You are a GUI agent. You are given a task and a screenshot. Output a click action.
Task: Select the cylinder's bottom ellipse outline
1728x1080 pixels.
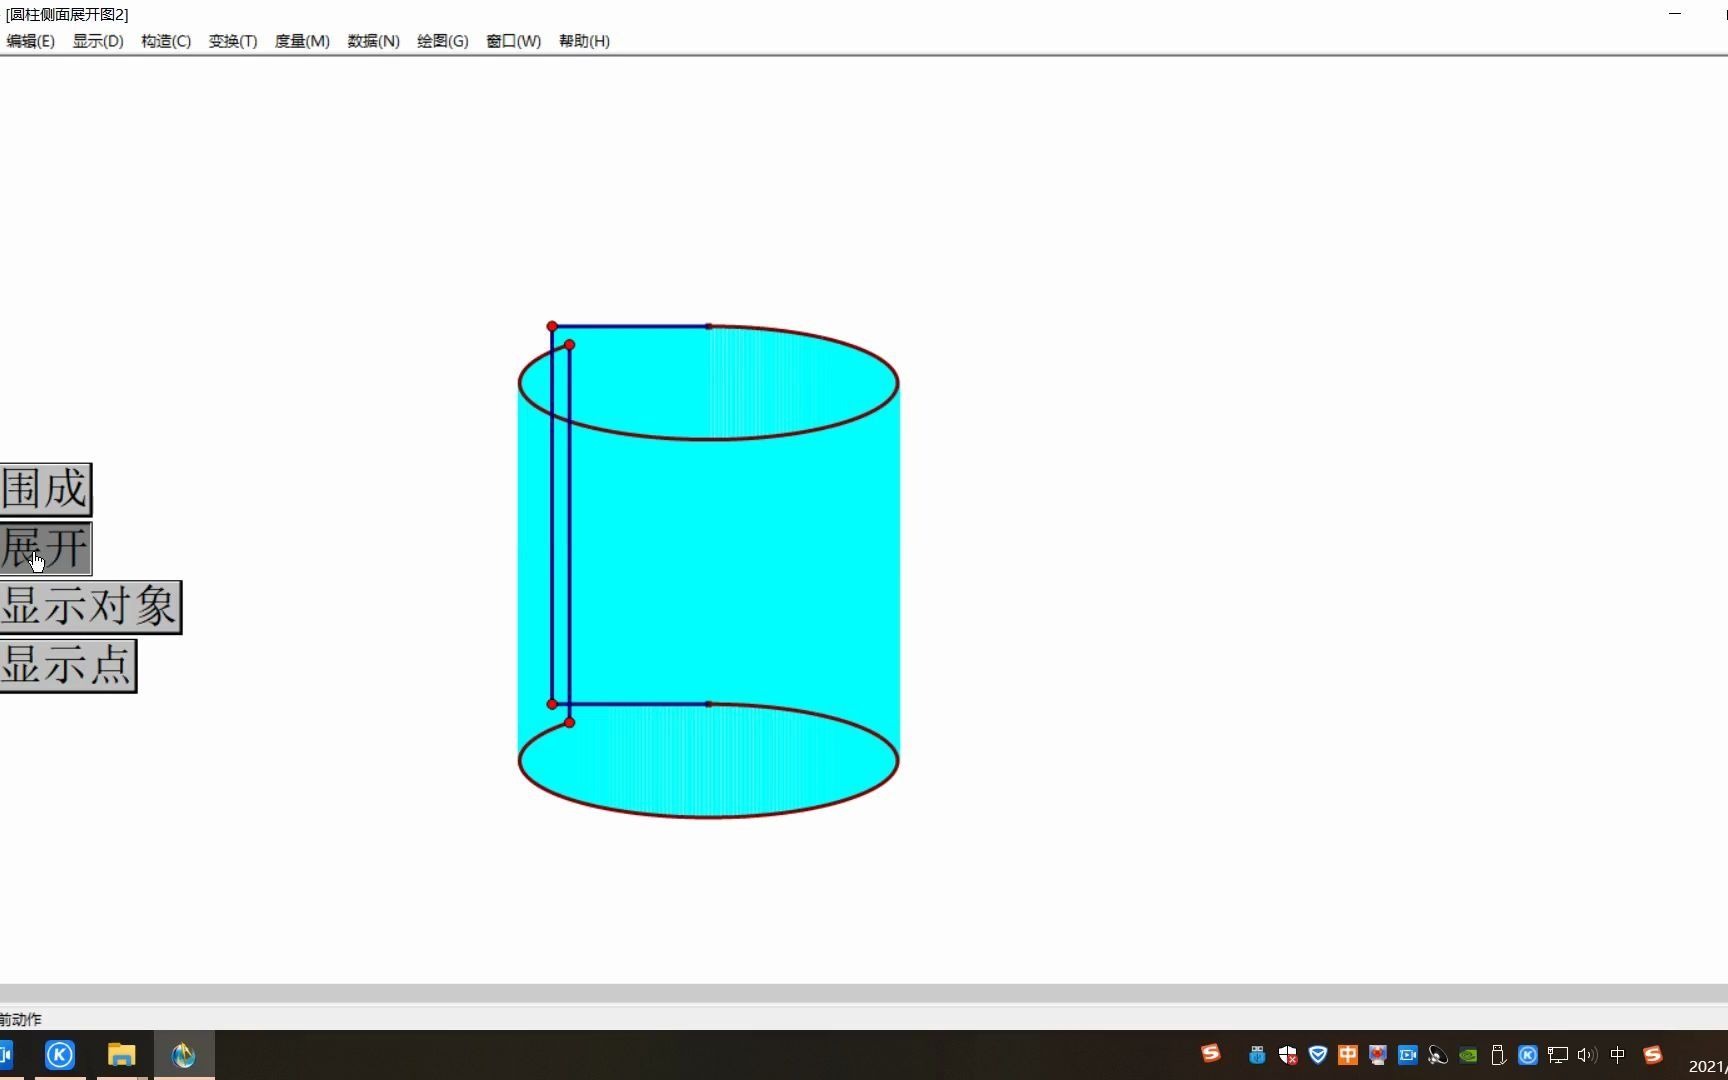click(708, 817)
